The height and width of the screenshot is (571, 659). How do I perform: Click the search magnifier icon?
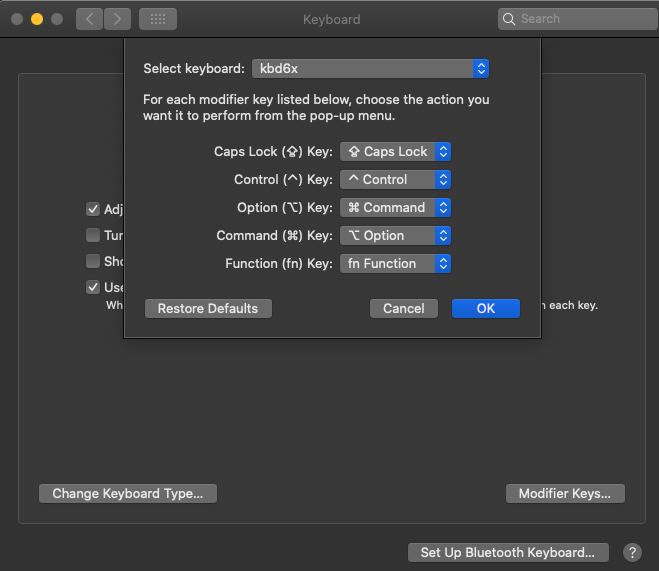pos(509,19)
